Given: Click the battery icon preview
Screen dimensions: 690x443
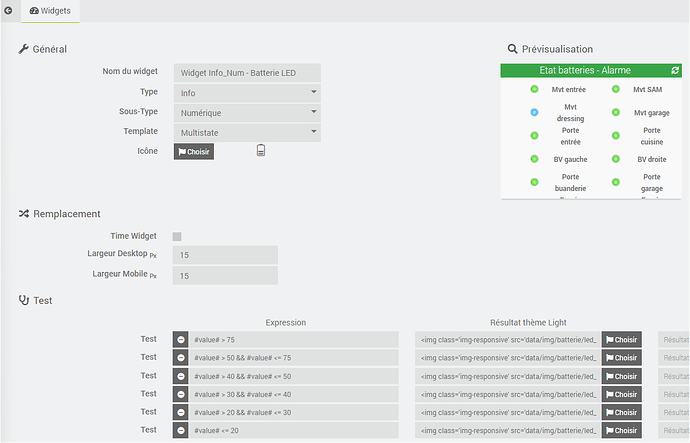Looking at the screenshot, I should (261, 150).
